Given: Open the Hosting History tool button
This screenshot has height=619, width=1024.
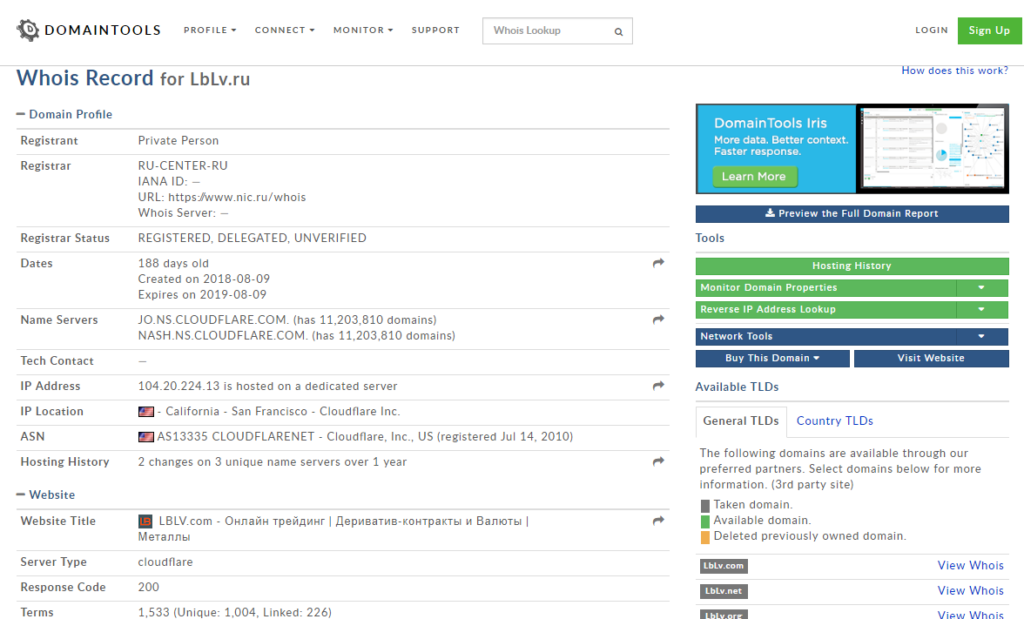Looking at the screenshot, I should [x=852, y=266].
